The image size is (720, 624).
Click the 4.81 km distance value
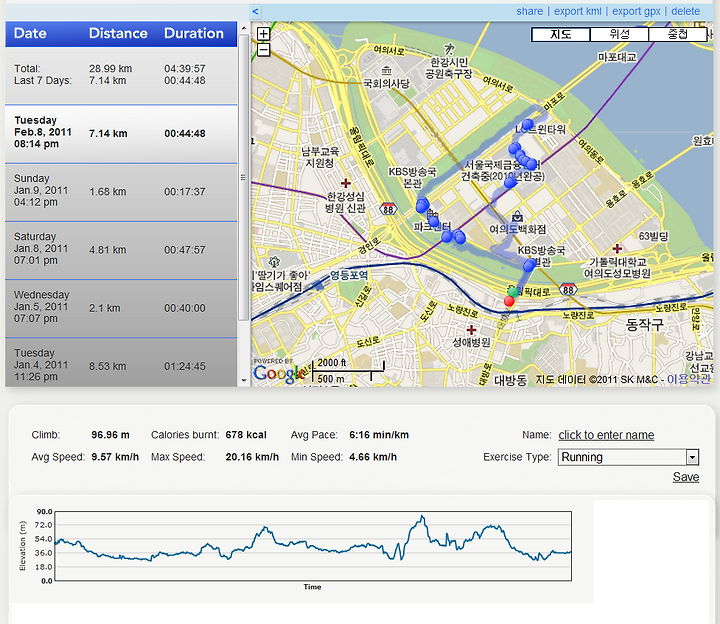pyautogui.click(x=107, y=250)
